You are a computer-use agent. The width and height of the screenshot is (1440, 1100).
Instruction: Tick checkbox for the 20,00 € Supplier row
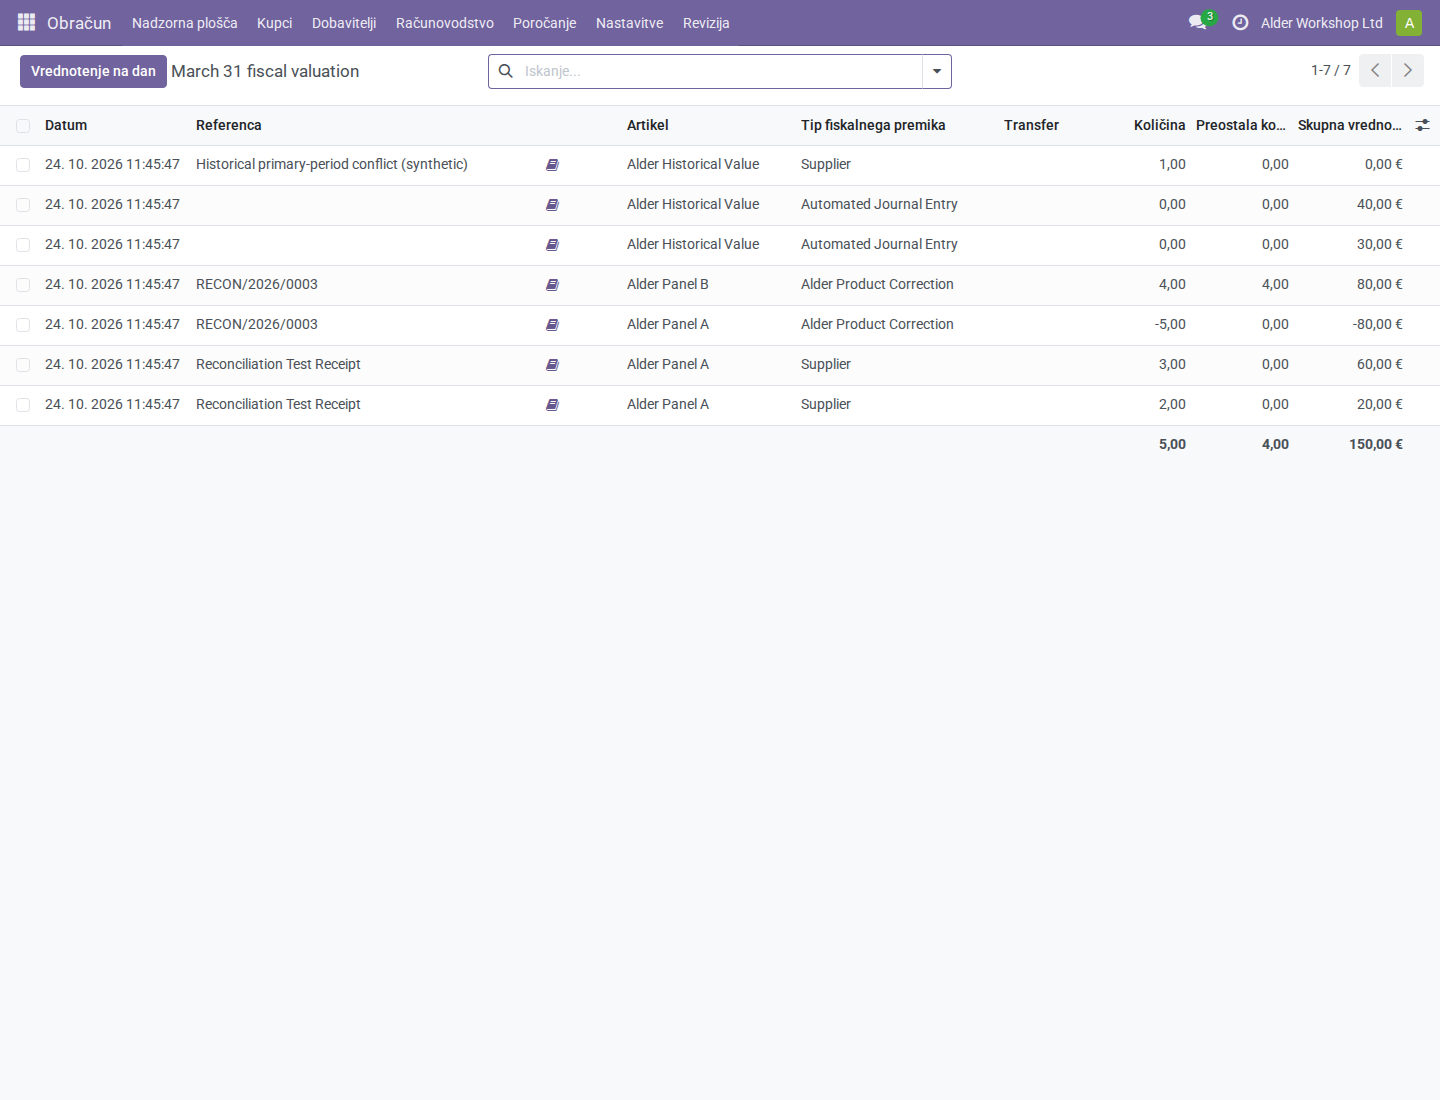pos(23,405)
